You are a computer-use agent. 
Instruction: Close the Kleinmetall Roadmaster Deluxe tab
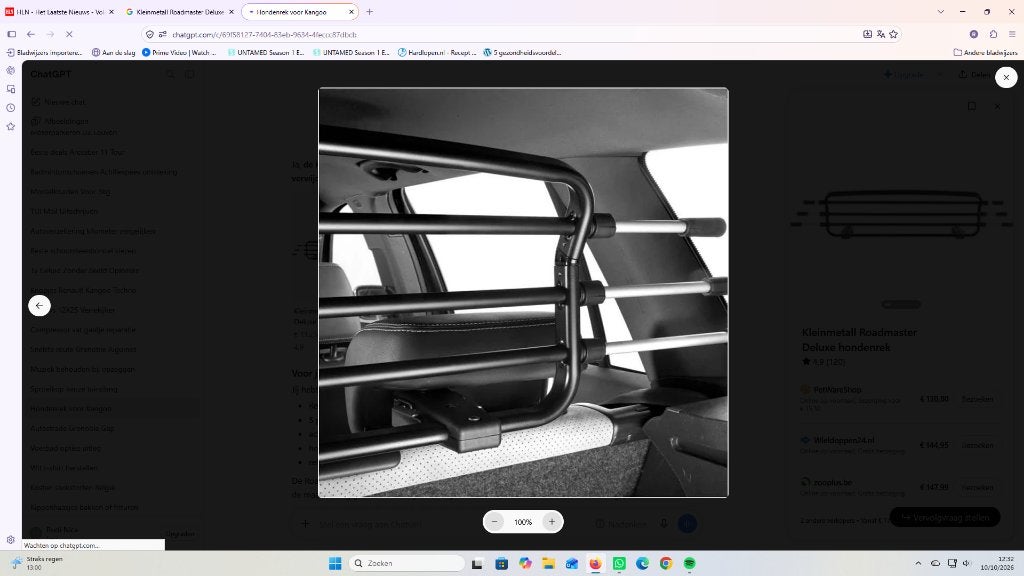click(231, 12)
